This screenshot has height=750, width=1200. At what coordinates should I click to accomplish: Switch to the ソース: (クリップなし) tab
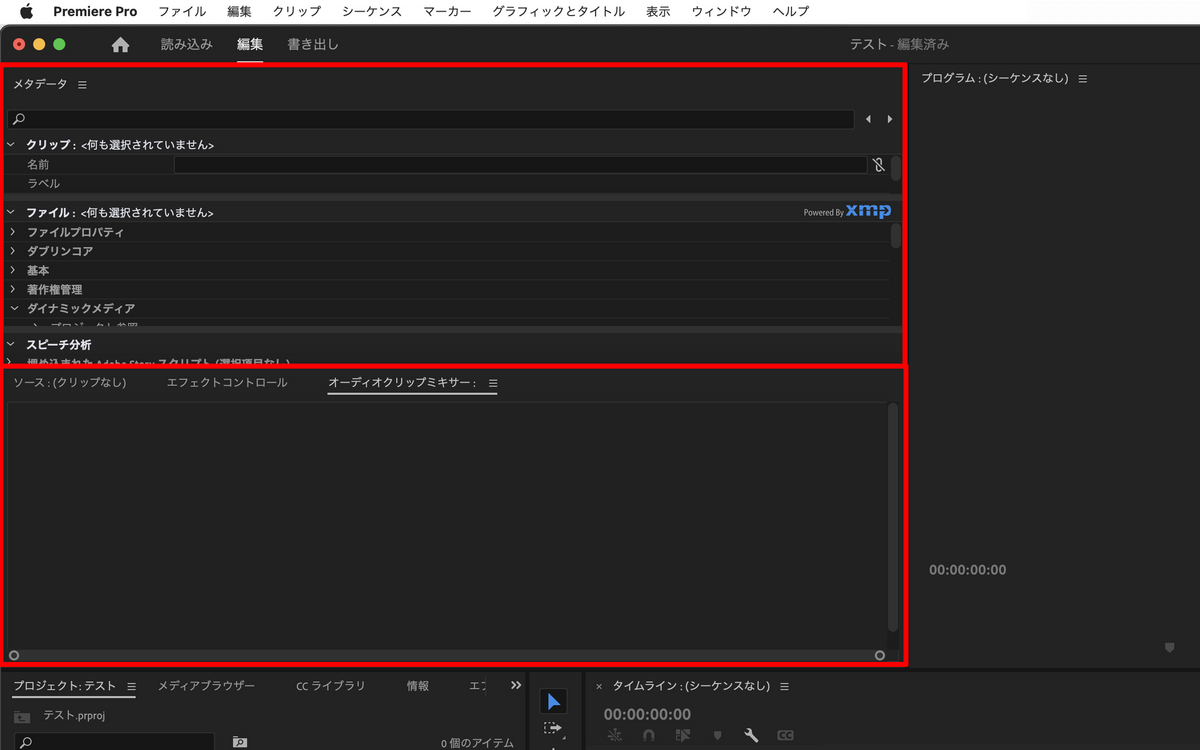click(x=70, y=383)
